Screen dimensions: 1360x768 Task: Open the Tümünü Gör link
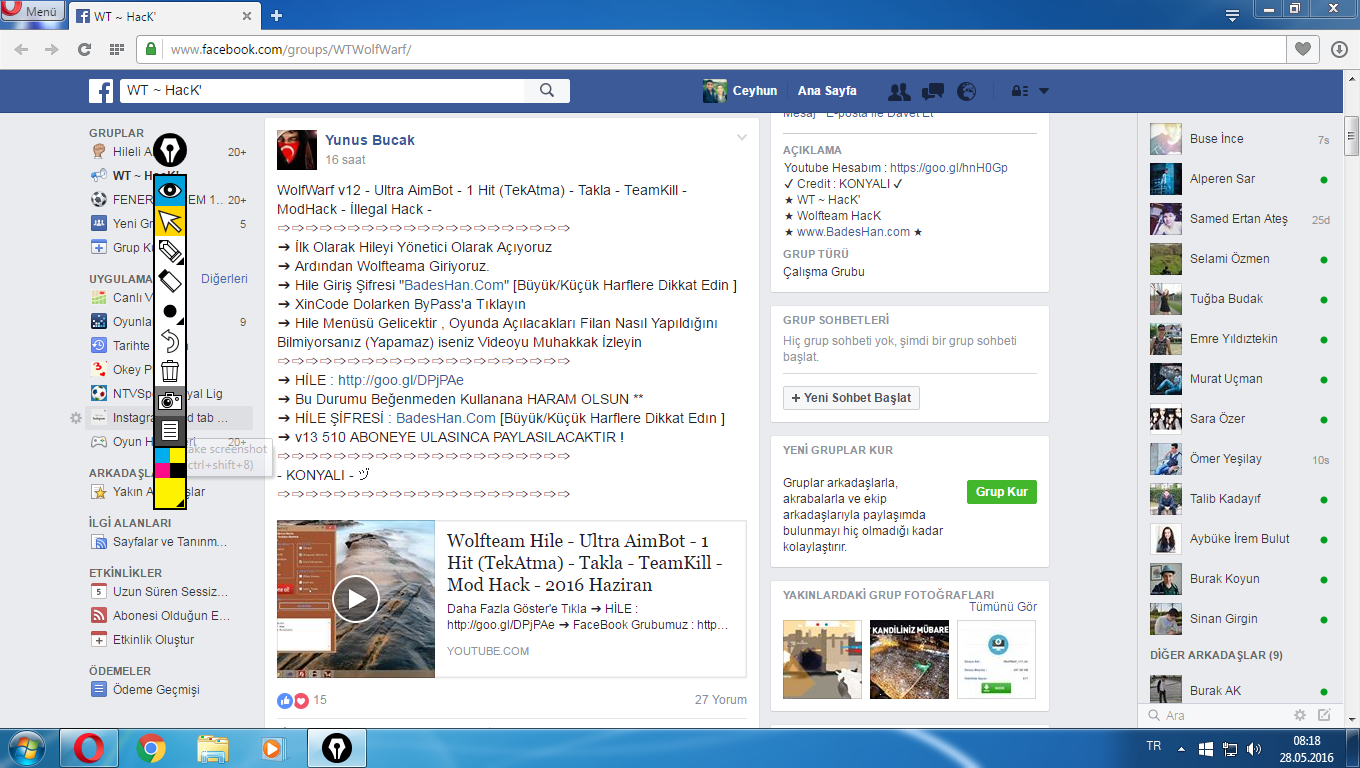[1003, 607]
